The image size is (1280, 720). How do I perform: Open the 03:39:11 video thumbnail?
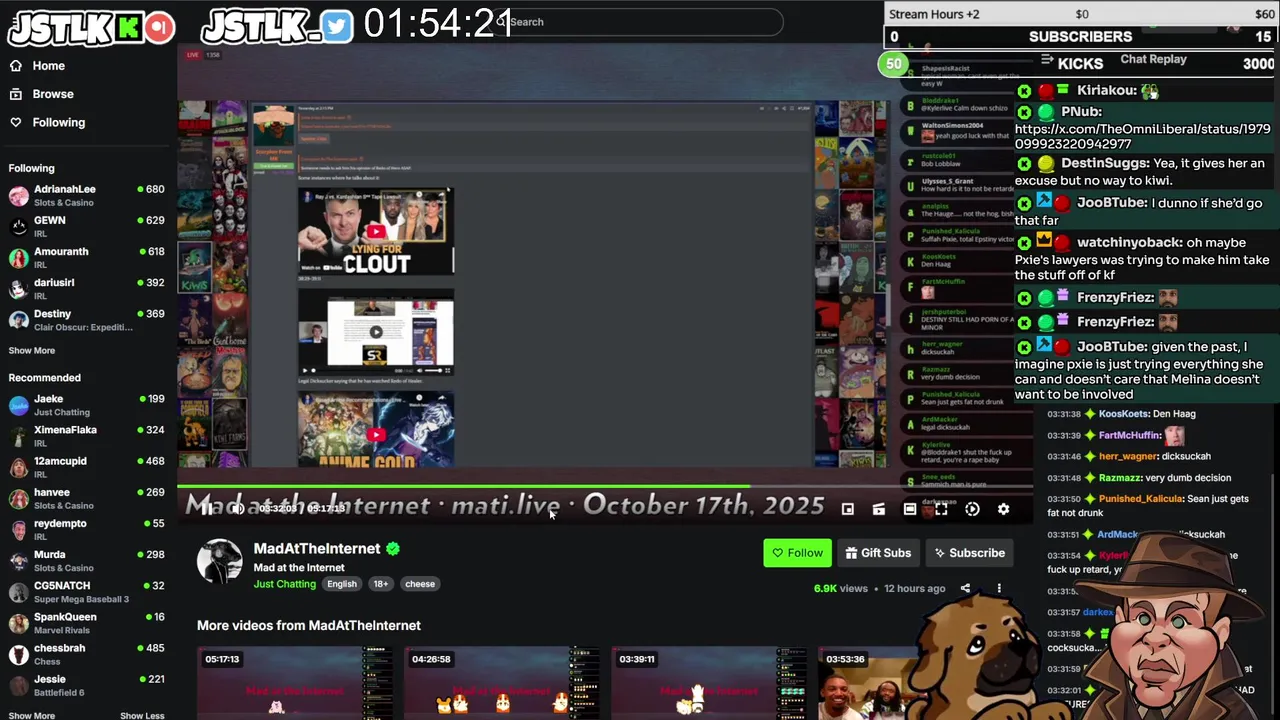(709, 683)
